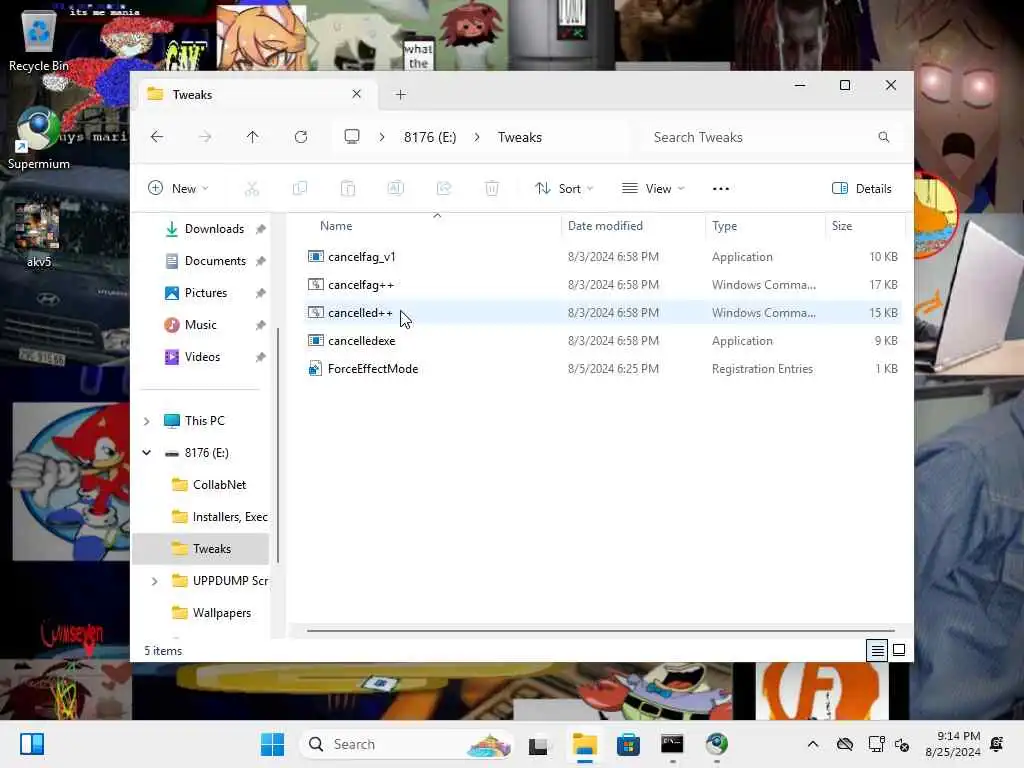The width and height of the screenshot is (1024, 768).
Task: Open the CollabNet folder in tree
Action: coord(219,485)
